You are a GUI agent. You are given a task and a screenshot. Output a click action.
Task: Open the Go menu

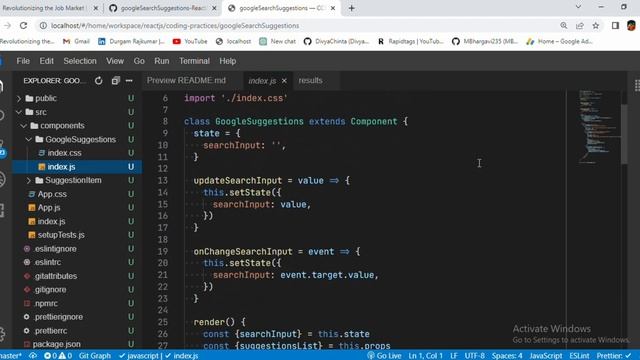139,61
